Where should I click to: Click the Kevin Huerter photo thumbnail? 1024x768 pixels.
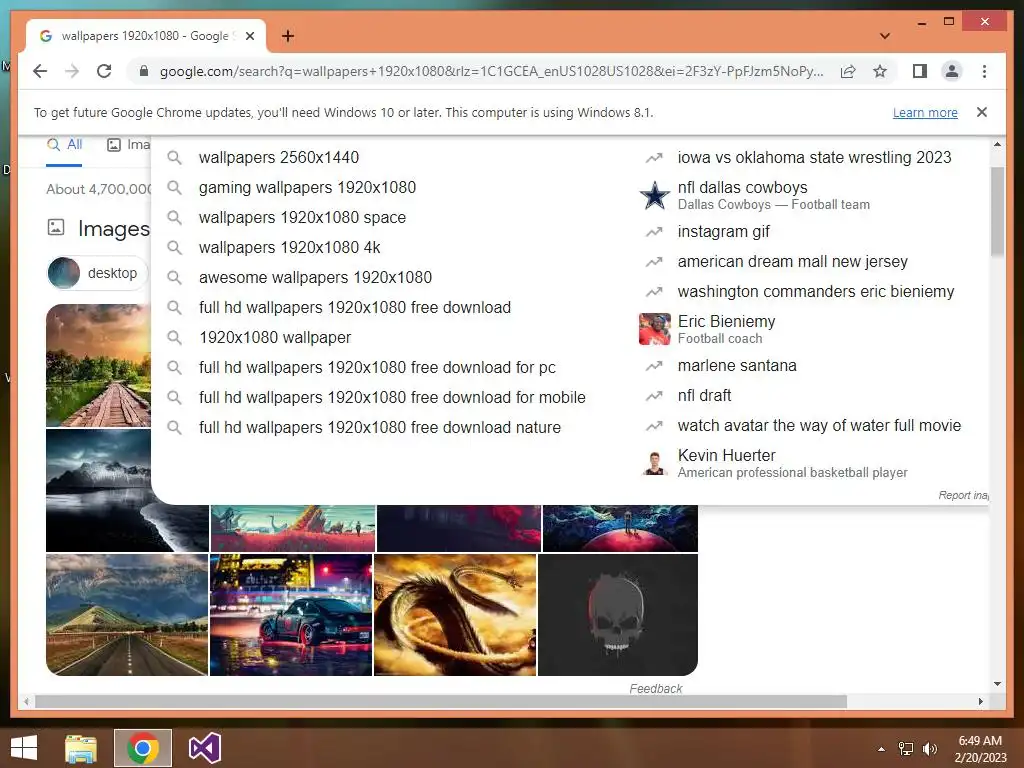[654, 462]
